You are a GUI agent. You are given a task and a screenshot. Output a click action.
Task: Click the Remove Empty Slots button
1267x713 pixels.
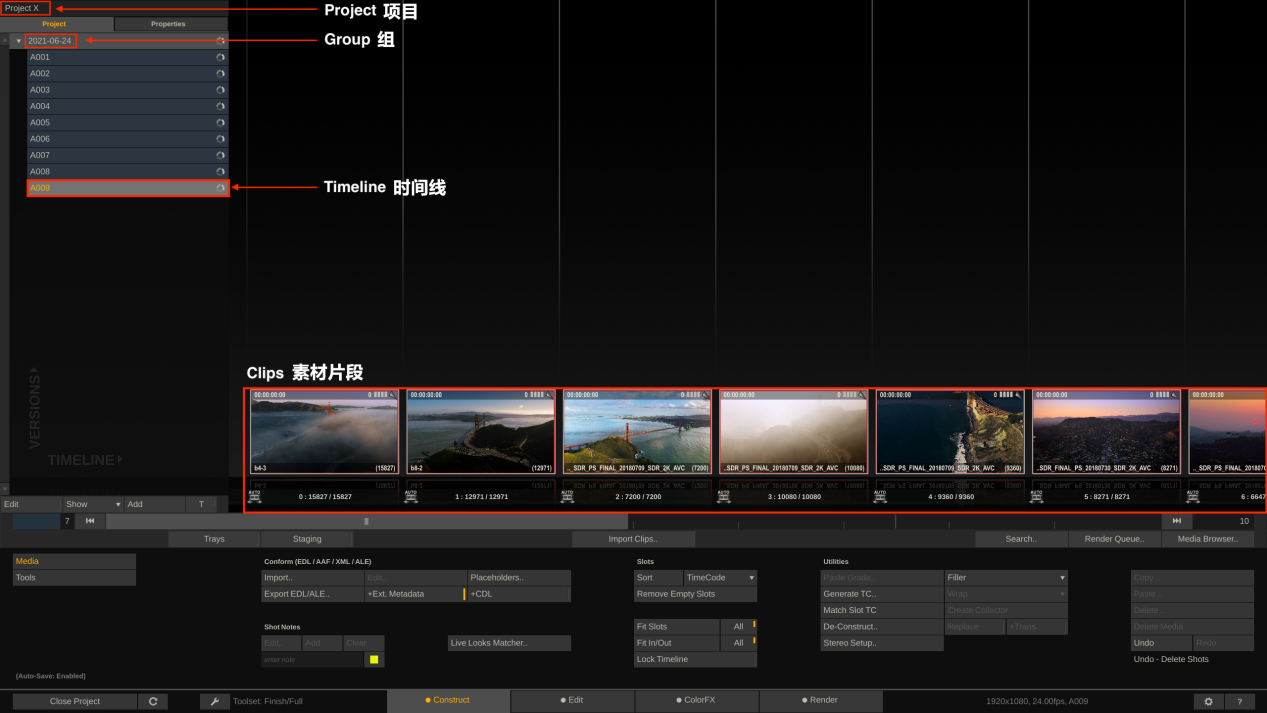point(695,594)
